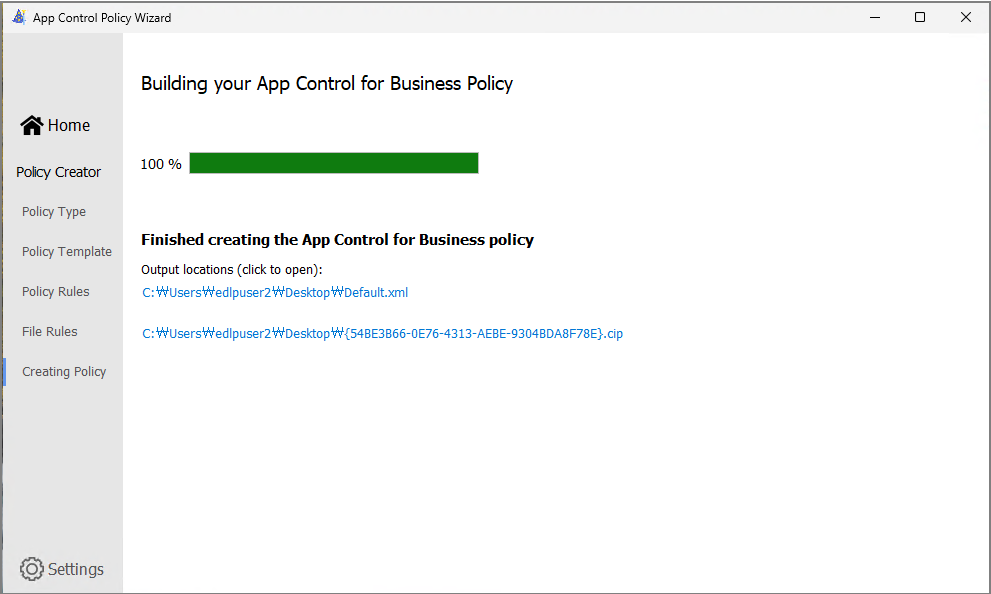Open the .cip policy file output link
The width and height of the screenshot is (991, 594).
[x=382, y=334]
